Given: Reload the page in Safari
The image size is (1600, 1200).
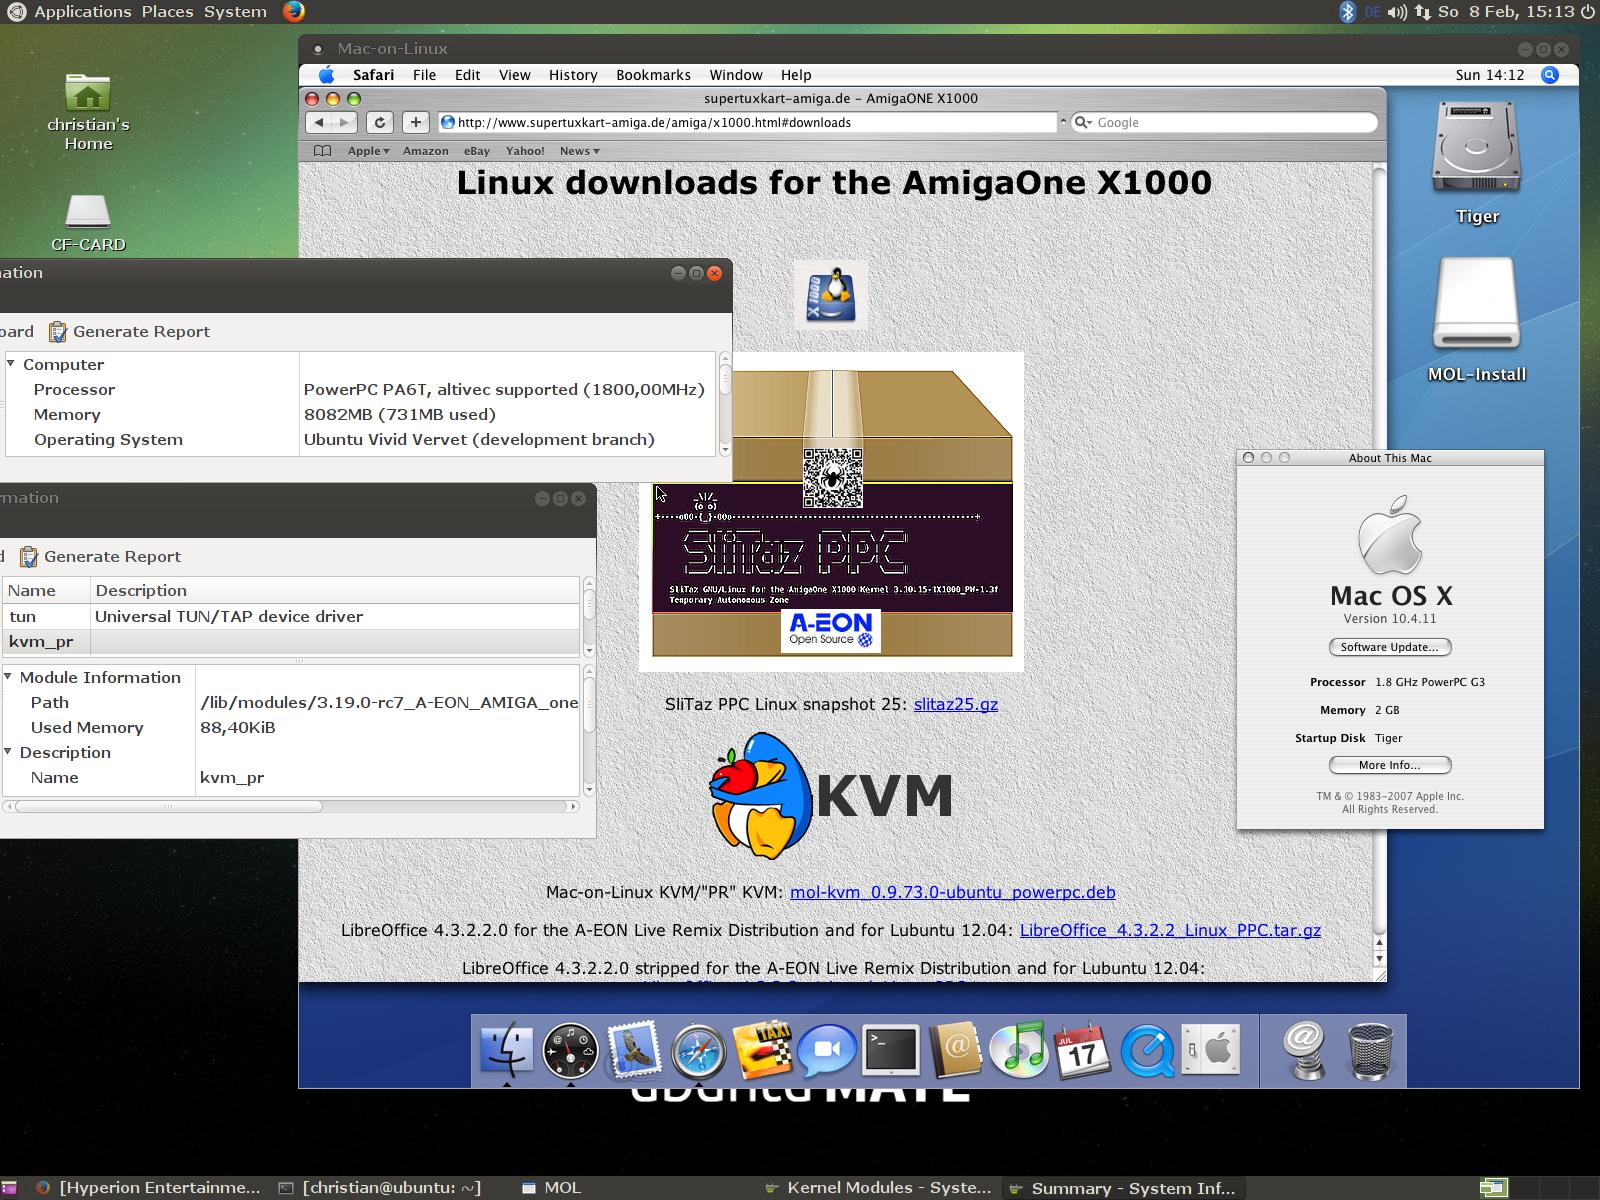Looking at the screenshot, I should (379, 122).
